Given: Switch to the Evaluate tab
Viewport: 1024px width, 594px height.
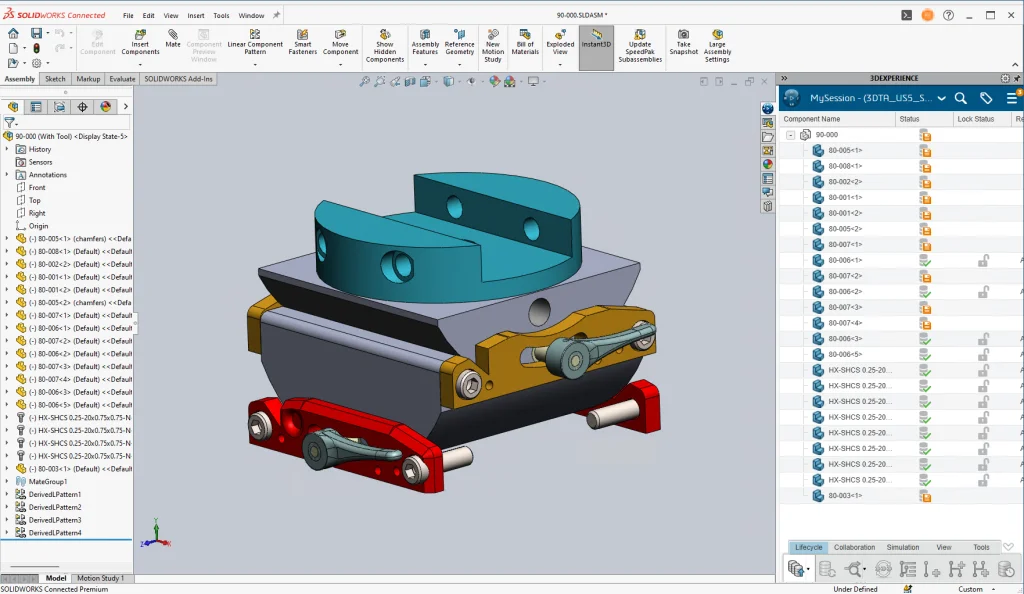Looking at the screenshot, I should point(122,79).
